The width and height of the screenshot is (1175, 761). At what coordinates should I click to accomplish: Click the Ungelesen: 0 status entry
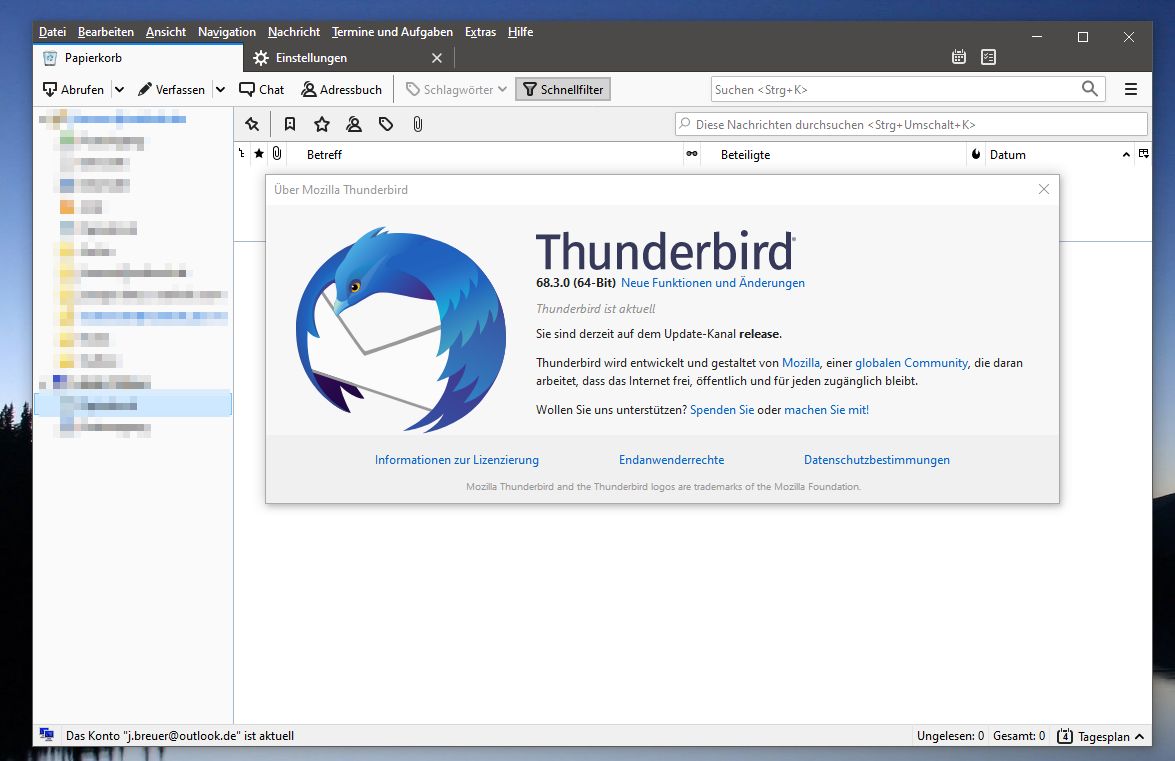(x=950, y=736)
